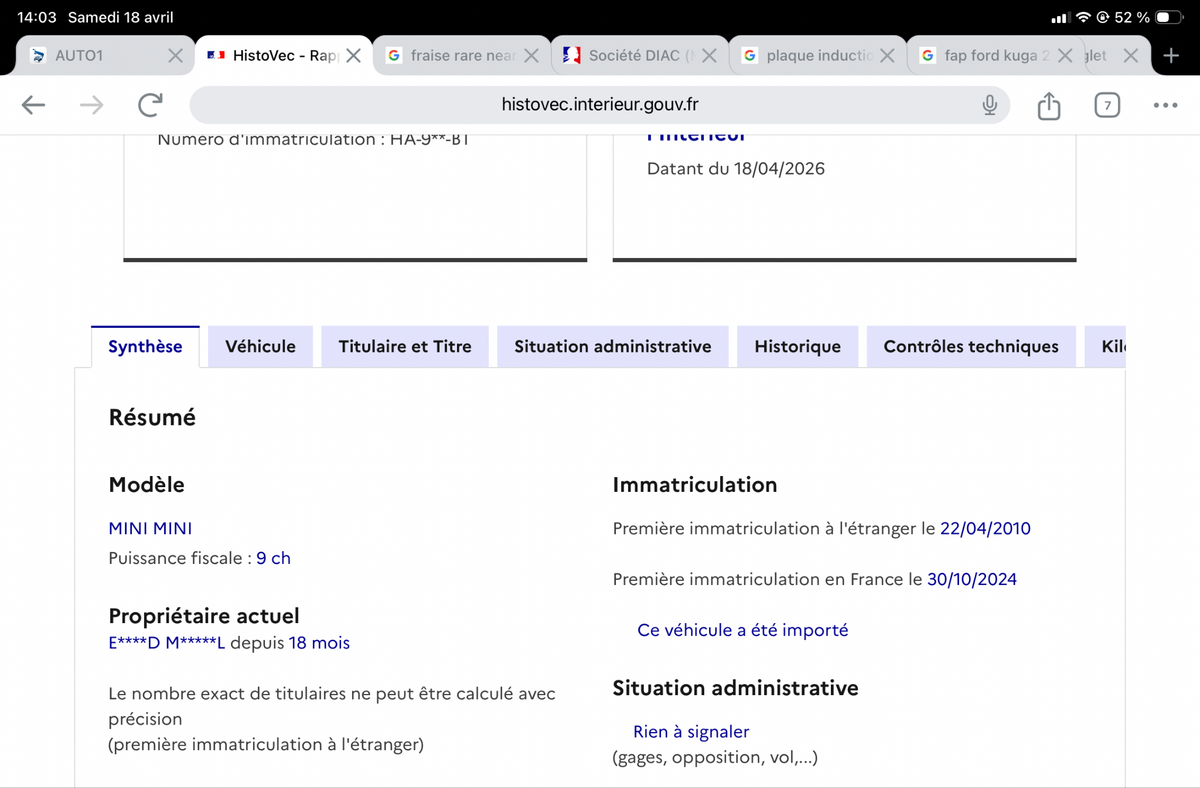The width and height of the screenshot is (1200, 788).
Task: Open the share sheet icon
Action: pos(1048,104)
